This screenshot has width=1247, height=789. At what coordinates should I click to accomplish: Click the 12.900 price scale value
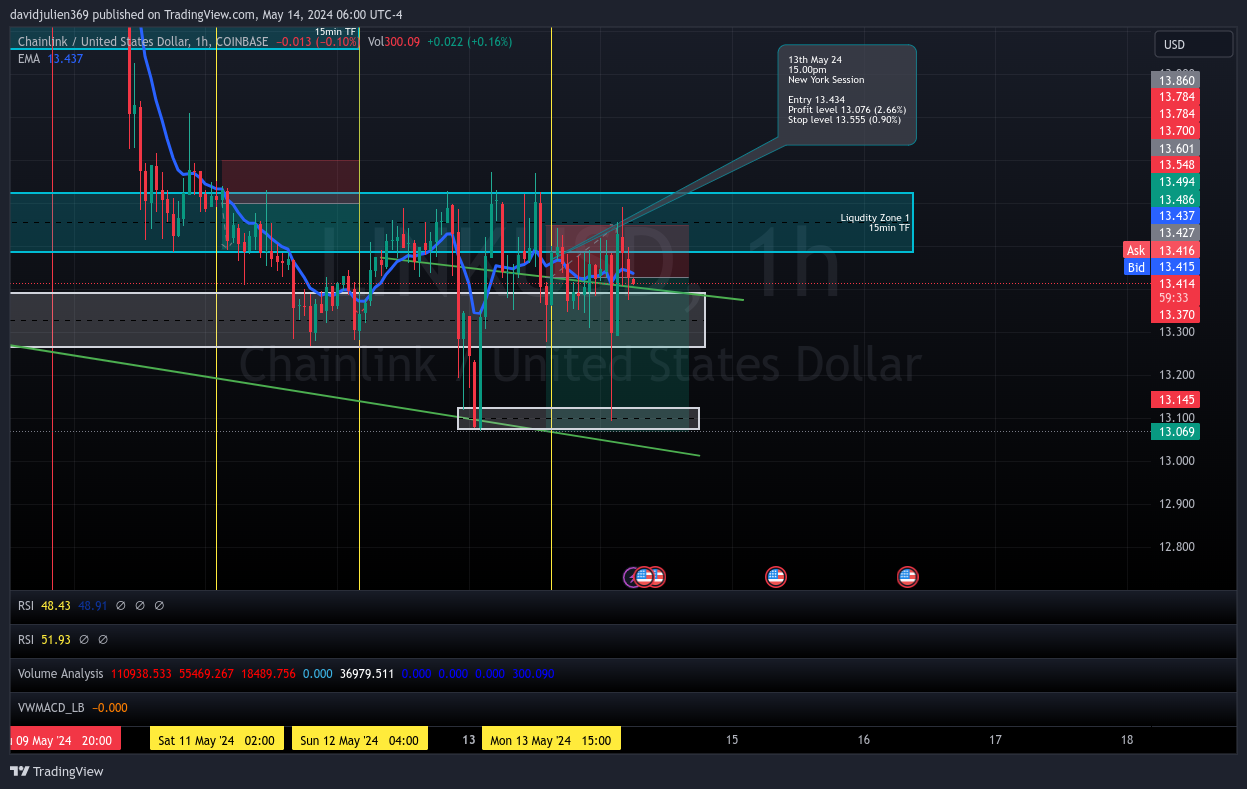pyautogui.click(x=1176, y=503)
